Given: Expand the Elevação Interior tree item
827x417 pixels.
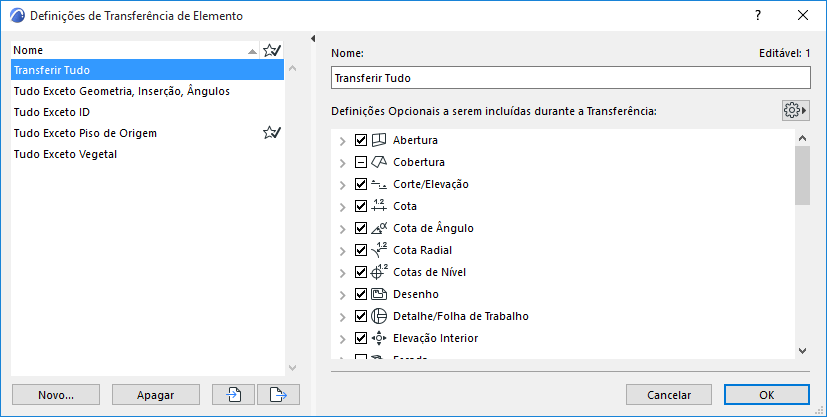Looking at the screenshot, I should pyautogui.click(x=343, y=338).
